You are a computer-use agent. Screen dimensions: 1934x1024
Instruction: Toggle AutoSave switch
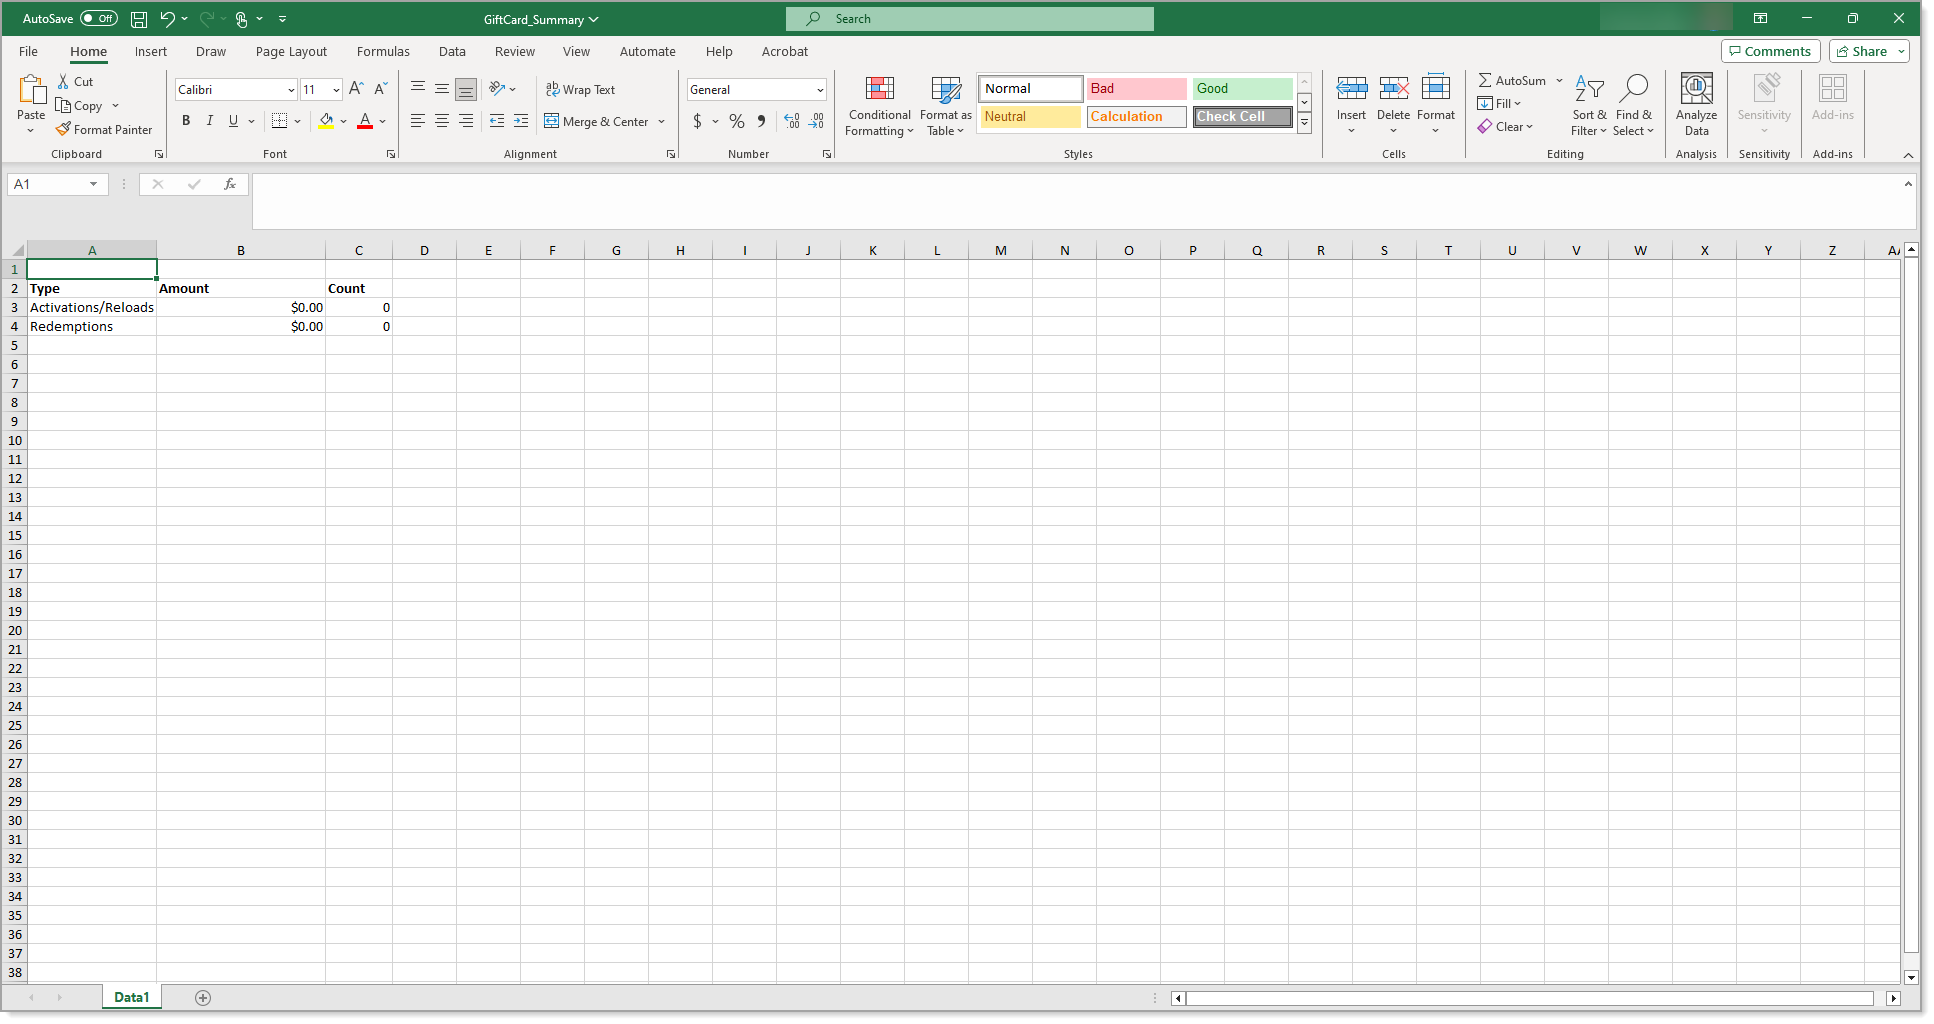[x=98, y=19]
